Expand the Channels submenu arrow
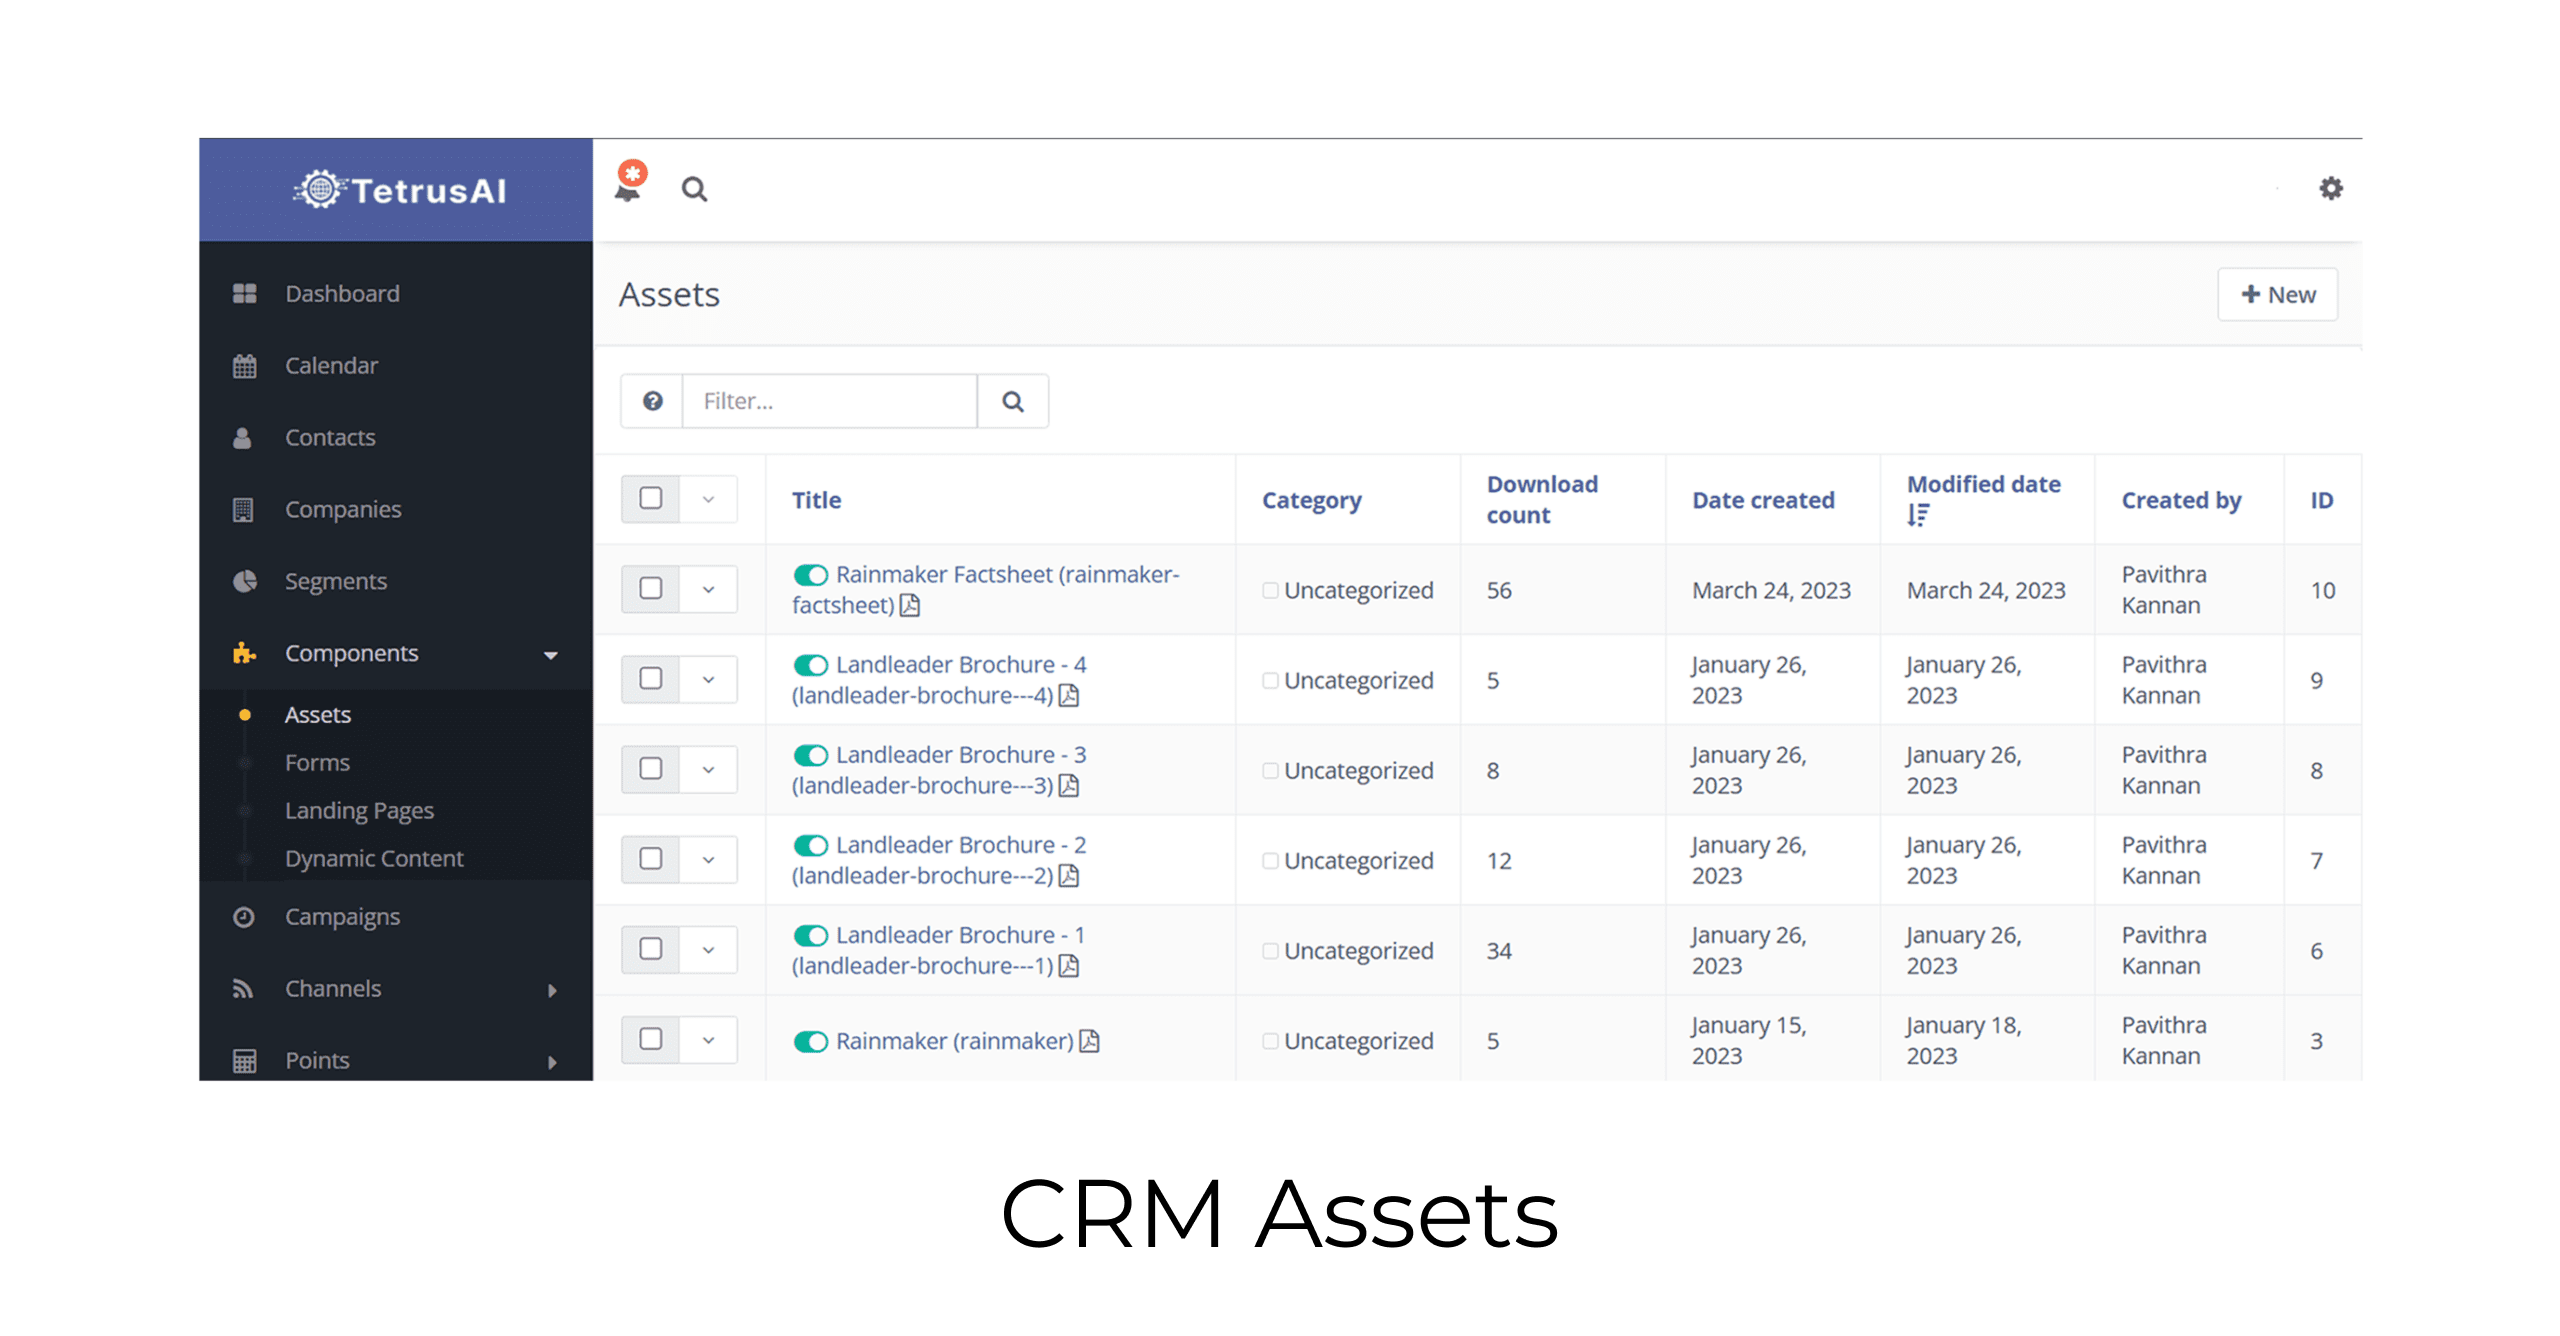The image size is (2560, 1336). 552,990
